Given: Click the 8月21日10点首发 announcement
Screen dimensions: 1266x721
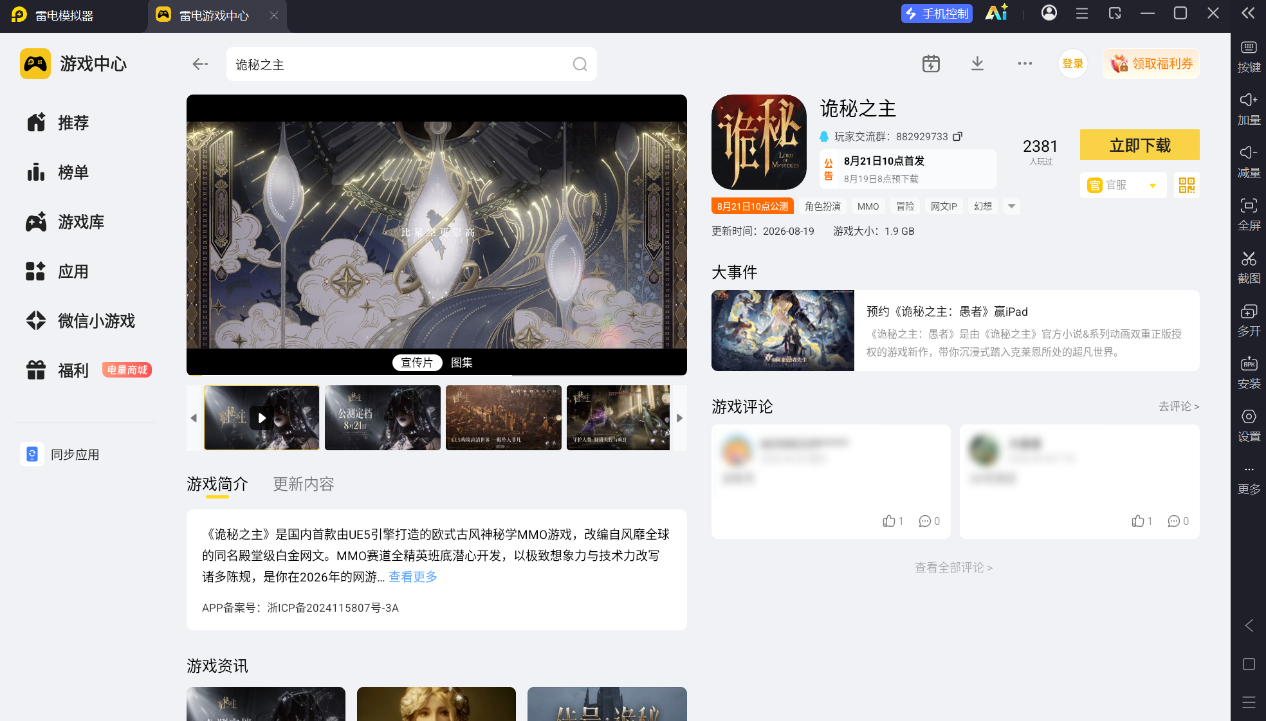Looking at the screenshot, I should tap(908, 169).
